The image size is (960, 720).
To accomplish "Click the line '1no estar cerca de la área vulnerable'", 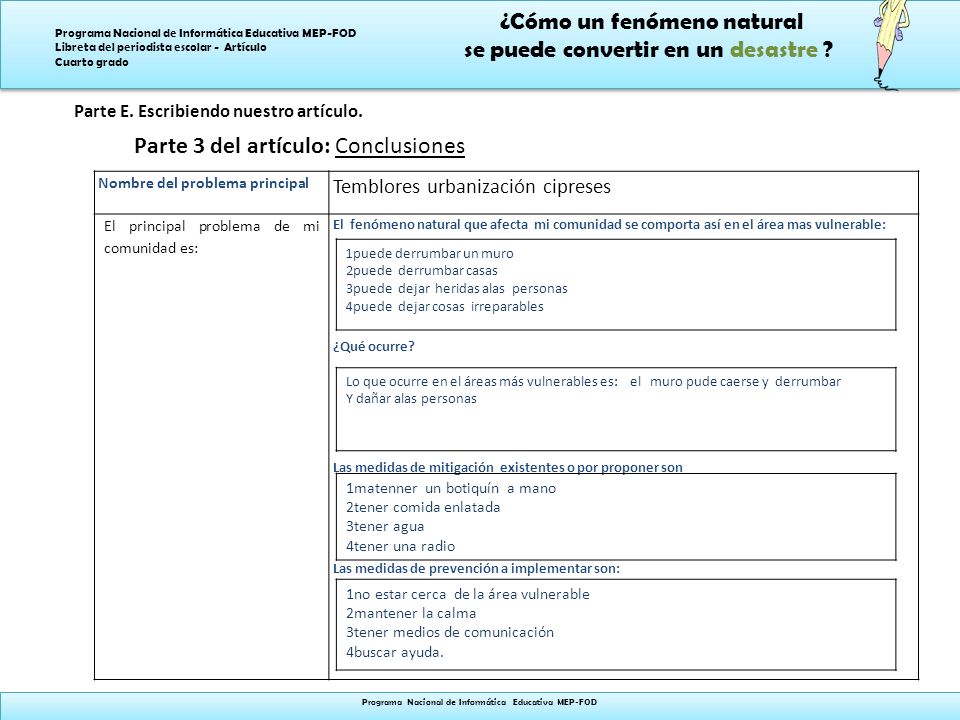I will [468, 594].
